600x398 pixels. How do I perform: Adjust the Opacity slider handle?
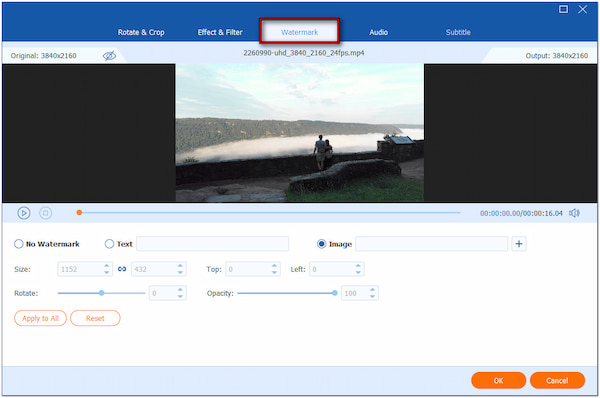click(335, 293)
